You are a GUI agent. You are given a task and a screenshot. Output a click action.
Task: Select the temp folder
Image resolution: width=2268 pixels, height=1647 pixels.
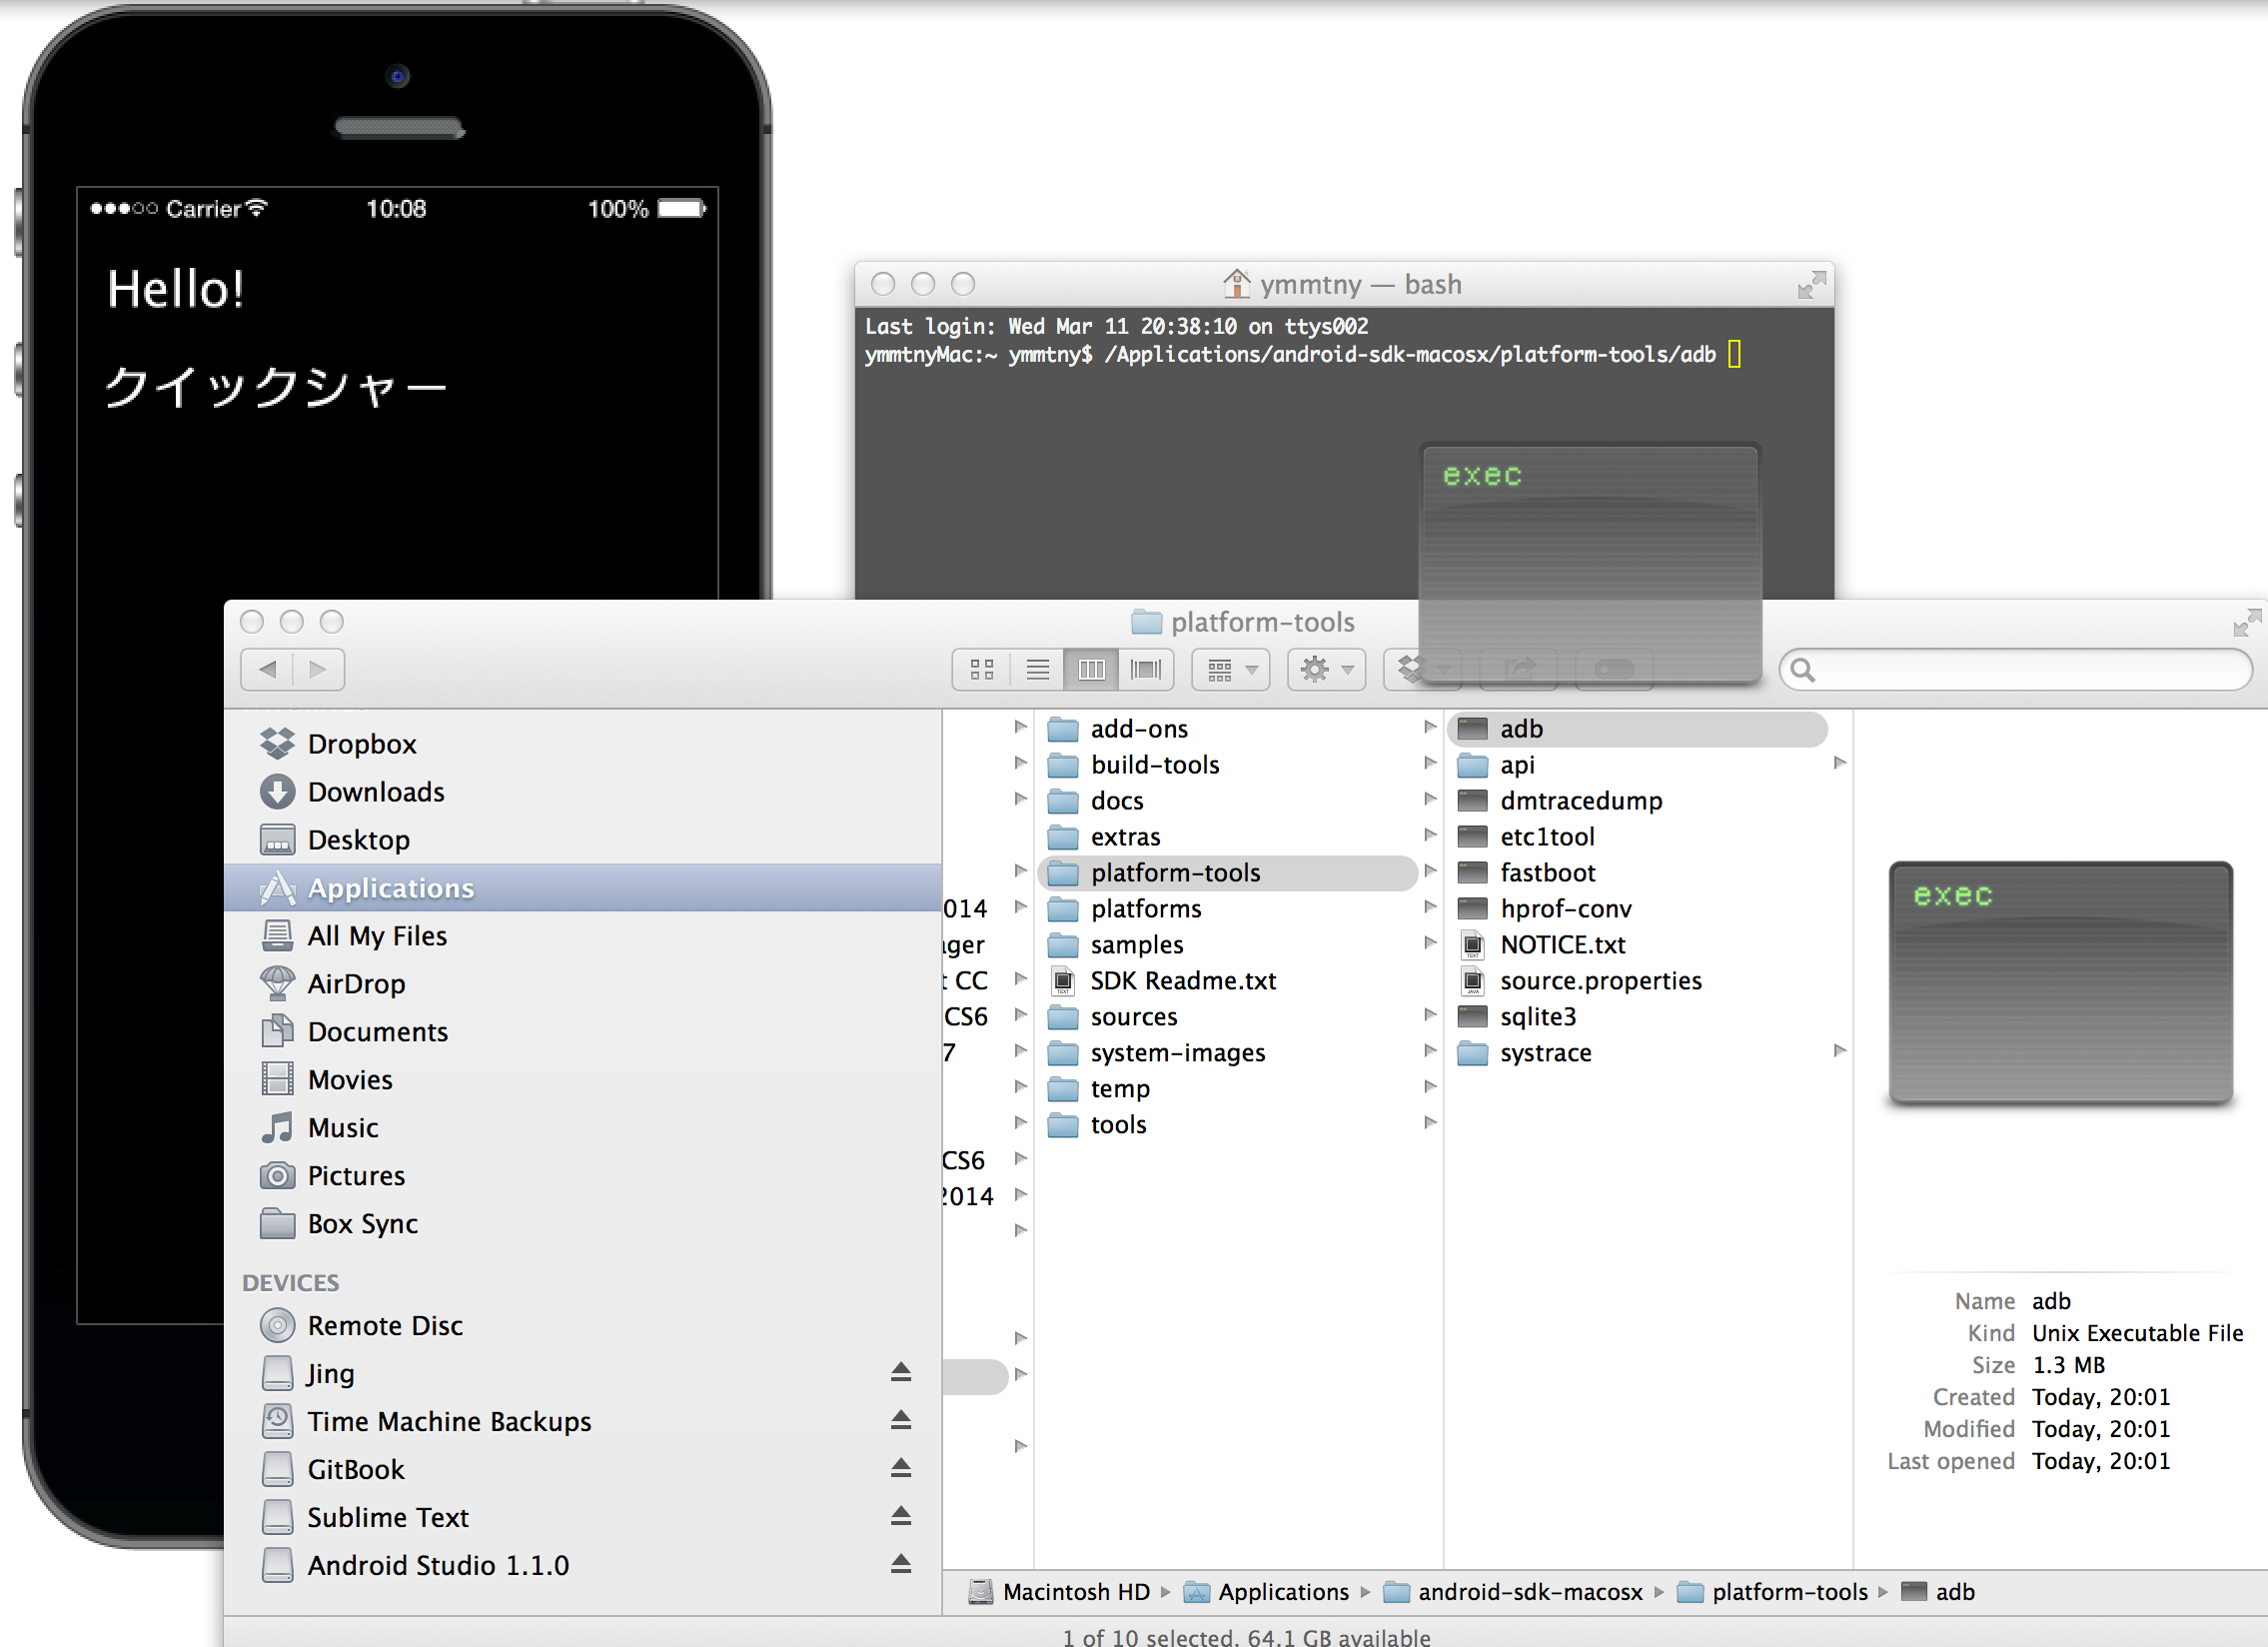click(1227, 1089)
